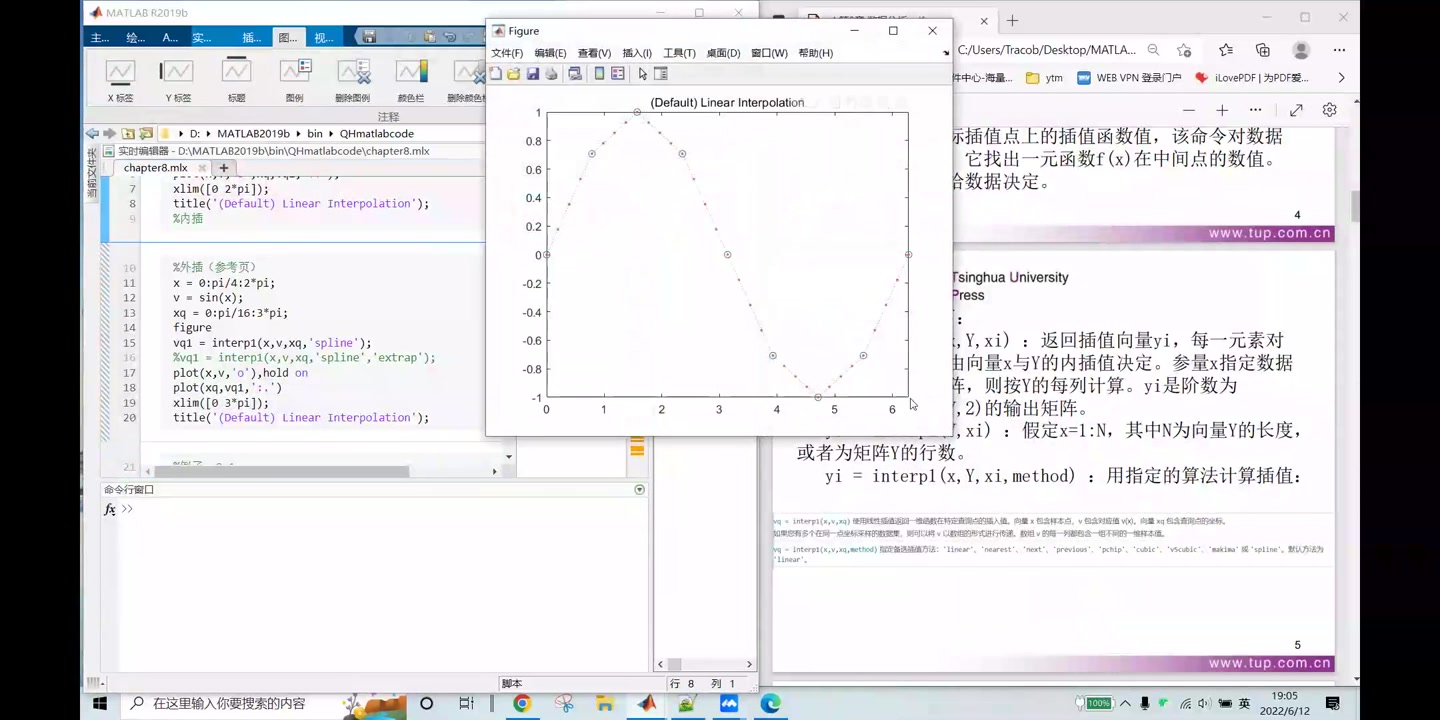
Task: Remove legend (删除图例) in the ribbon
Action: pyautogui.click(x=353, y=81)
